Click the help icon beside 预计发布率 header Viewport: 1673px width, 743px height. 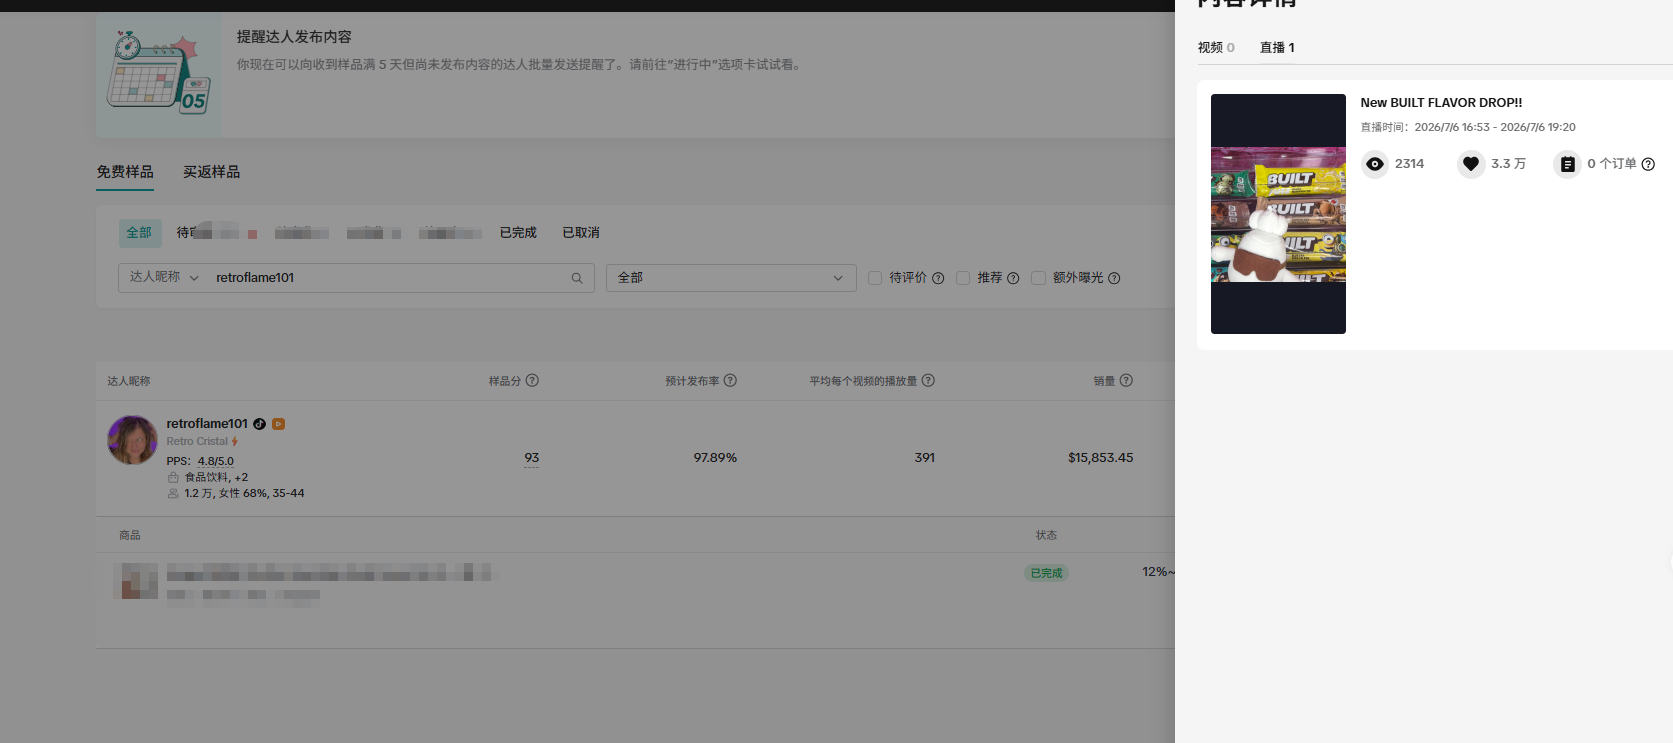pyautogui.click(x=730, y=380)
